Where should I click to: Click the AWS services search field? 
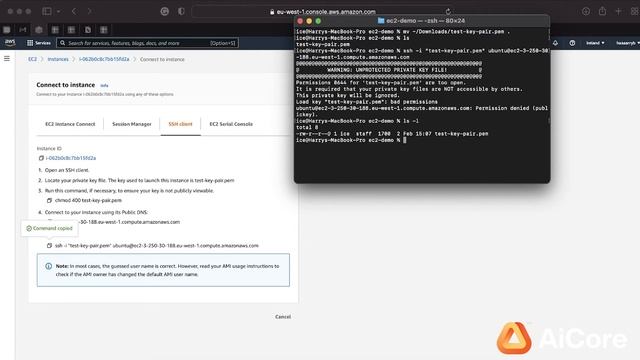[147, 43]
